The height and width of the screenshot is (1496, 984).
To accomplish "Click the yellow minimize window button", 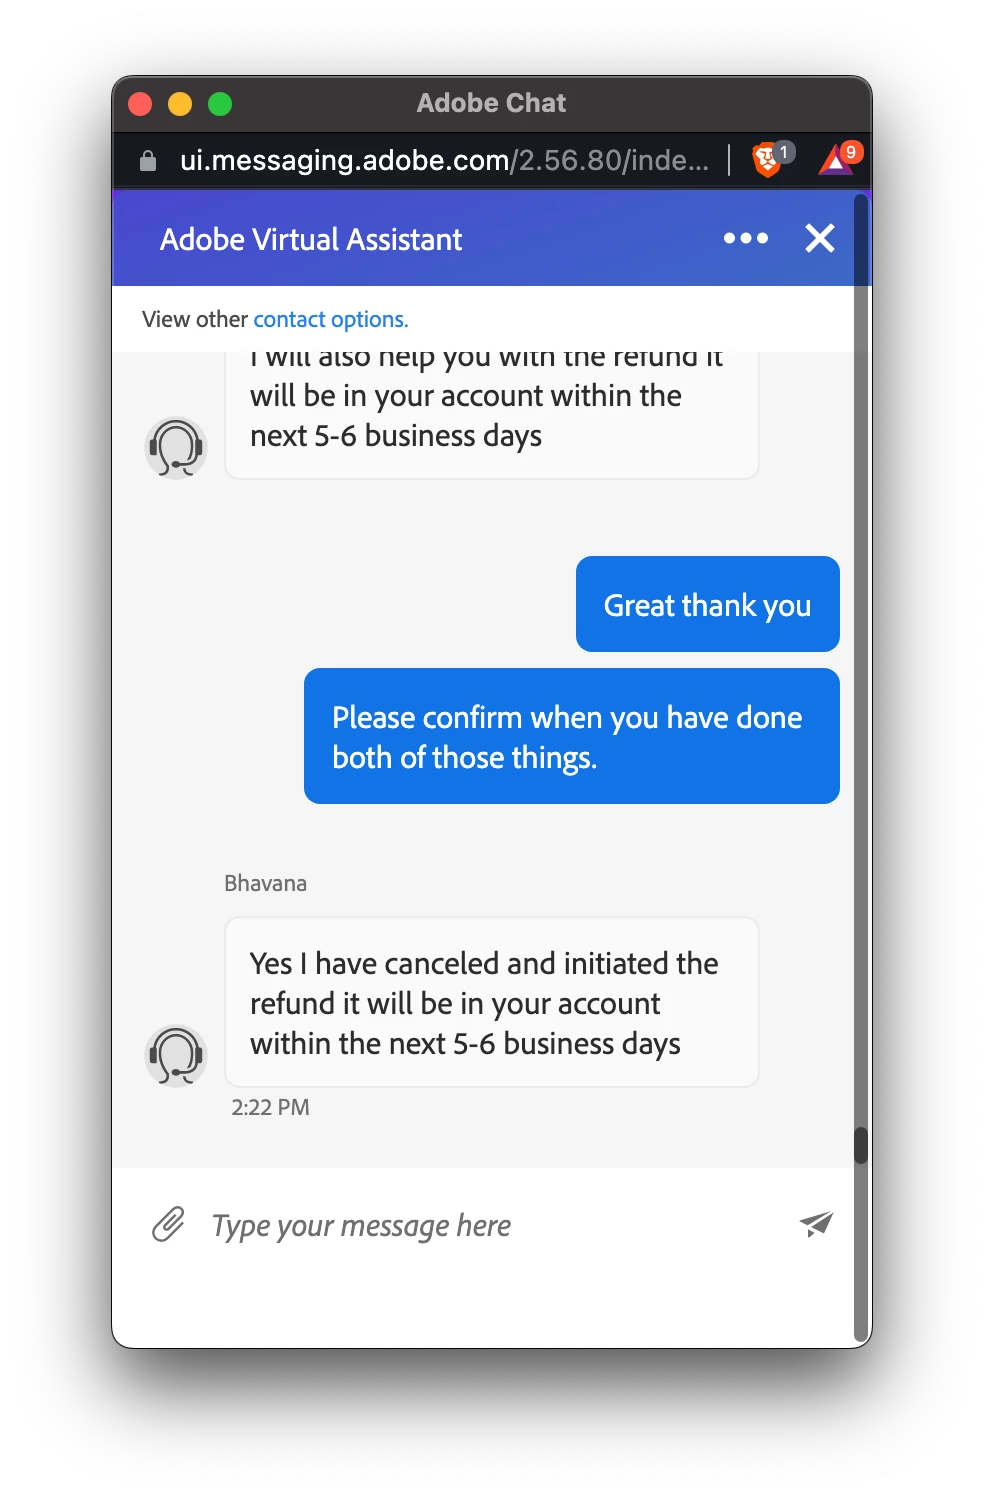I will pyautogui.click(x=180, y=104).
